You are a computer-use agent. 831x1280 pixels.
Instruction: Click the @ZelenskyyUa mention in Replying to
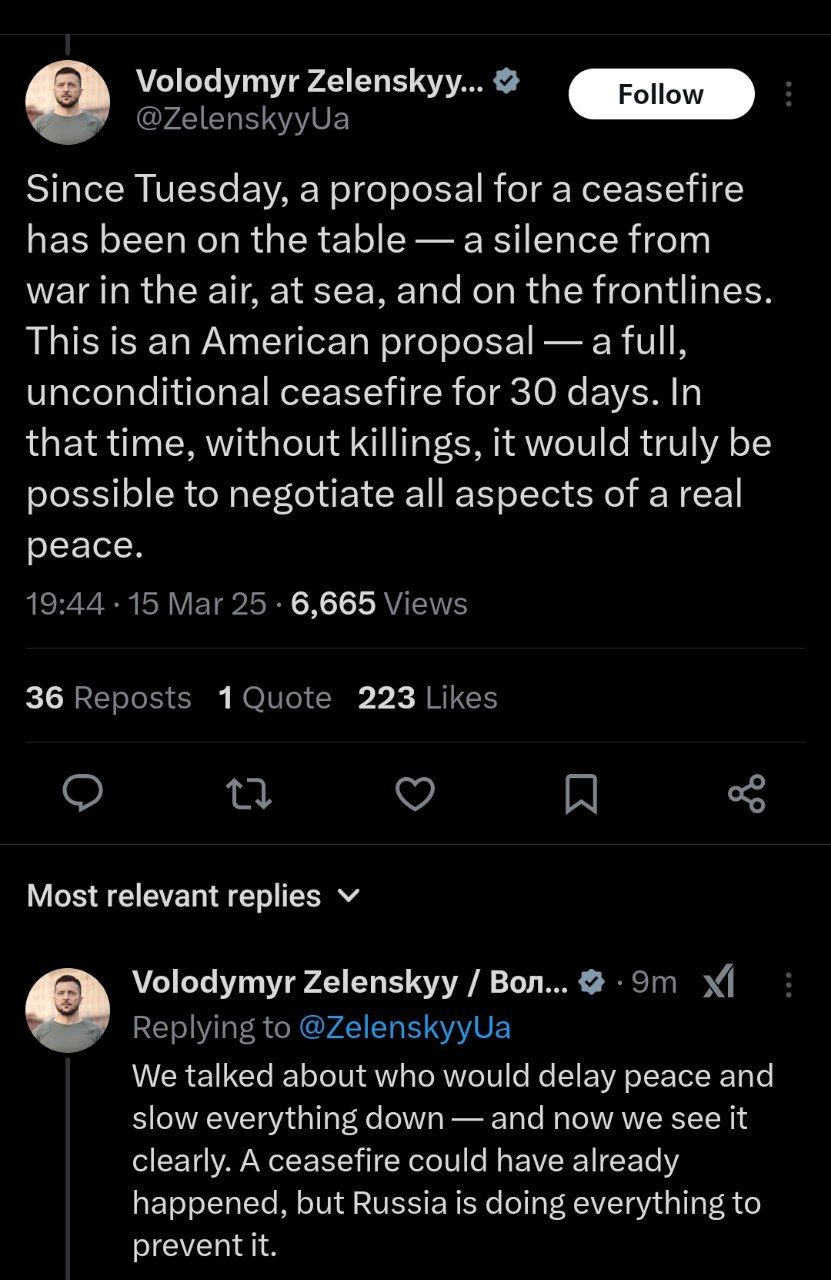404,1027
